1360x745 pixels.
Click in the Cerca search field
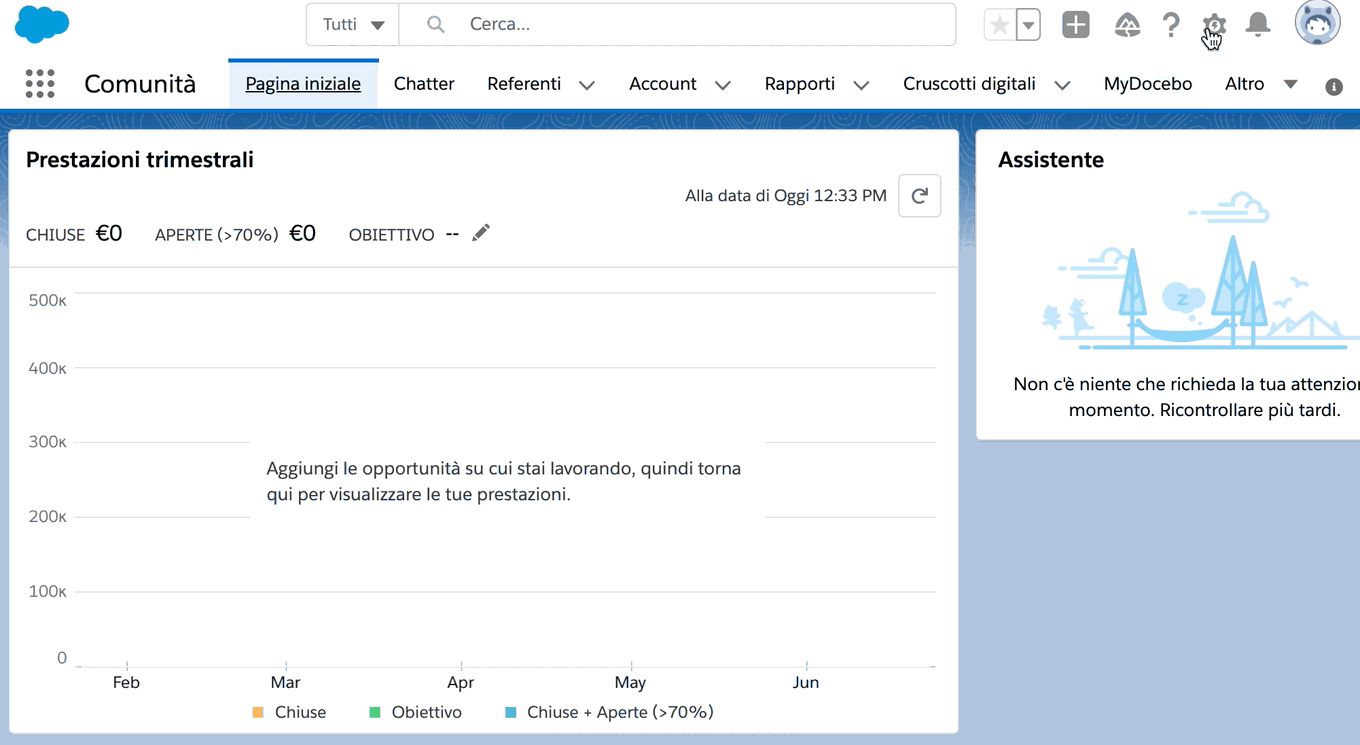[x=678, y=24]
